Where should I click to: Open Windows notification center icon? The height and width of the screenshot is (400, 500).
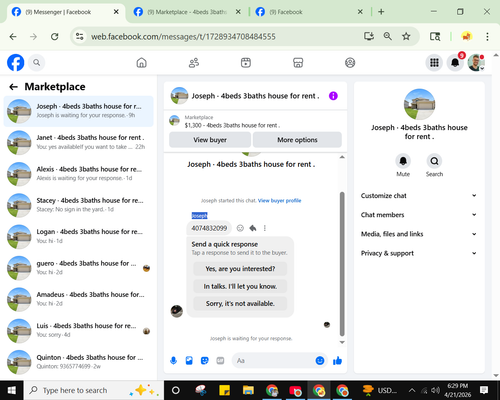(484, 390)
